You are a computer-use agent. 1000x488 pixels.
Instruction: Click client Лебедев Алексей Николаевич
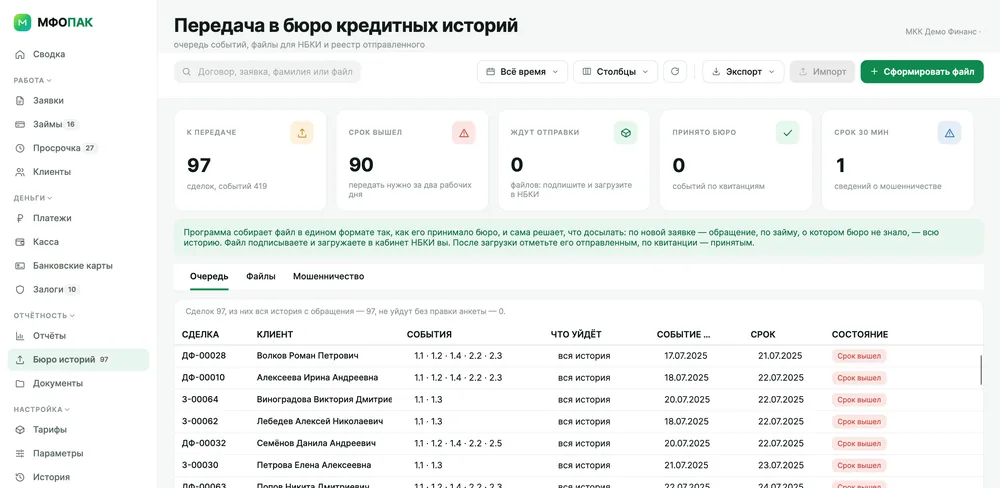coord(320,421)
